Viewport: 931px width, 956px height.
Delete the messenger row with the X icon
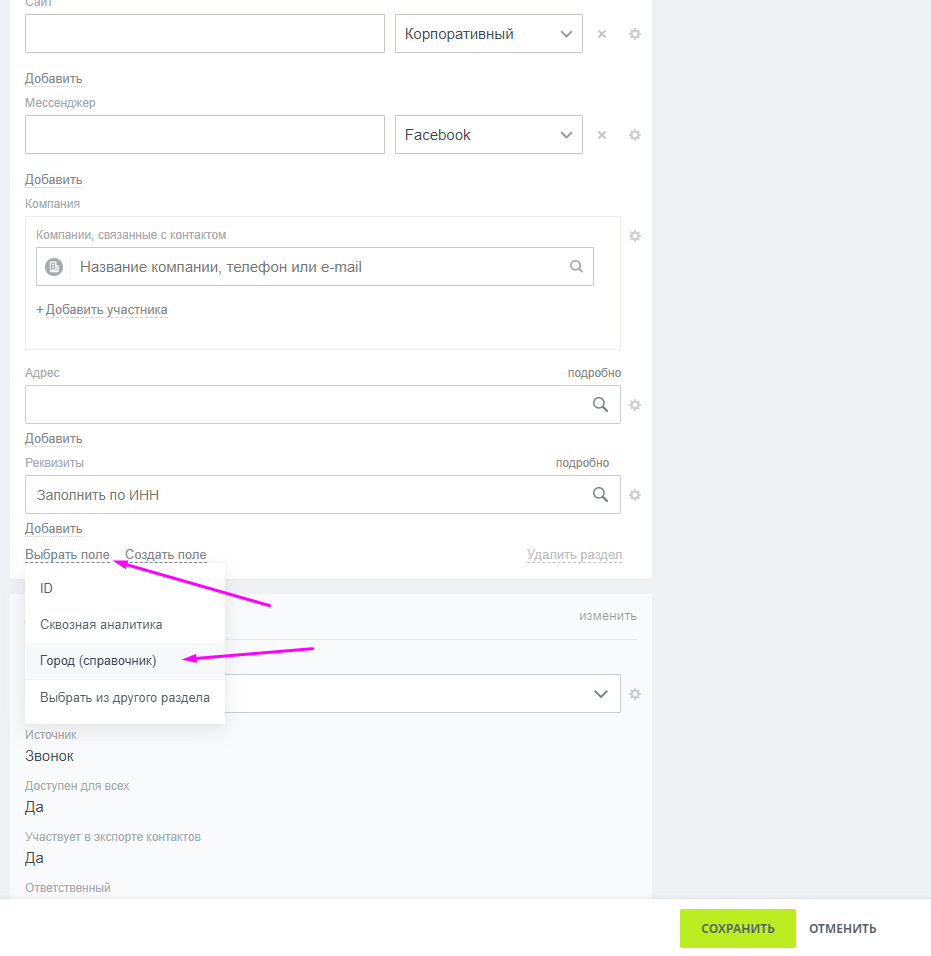pyautogui.click(x=602, y=135)
